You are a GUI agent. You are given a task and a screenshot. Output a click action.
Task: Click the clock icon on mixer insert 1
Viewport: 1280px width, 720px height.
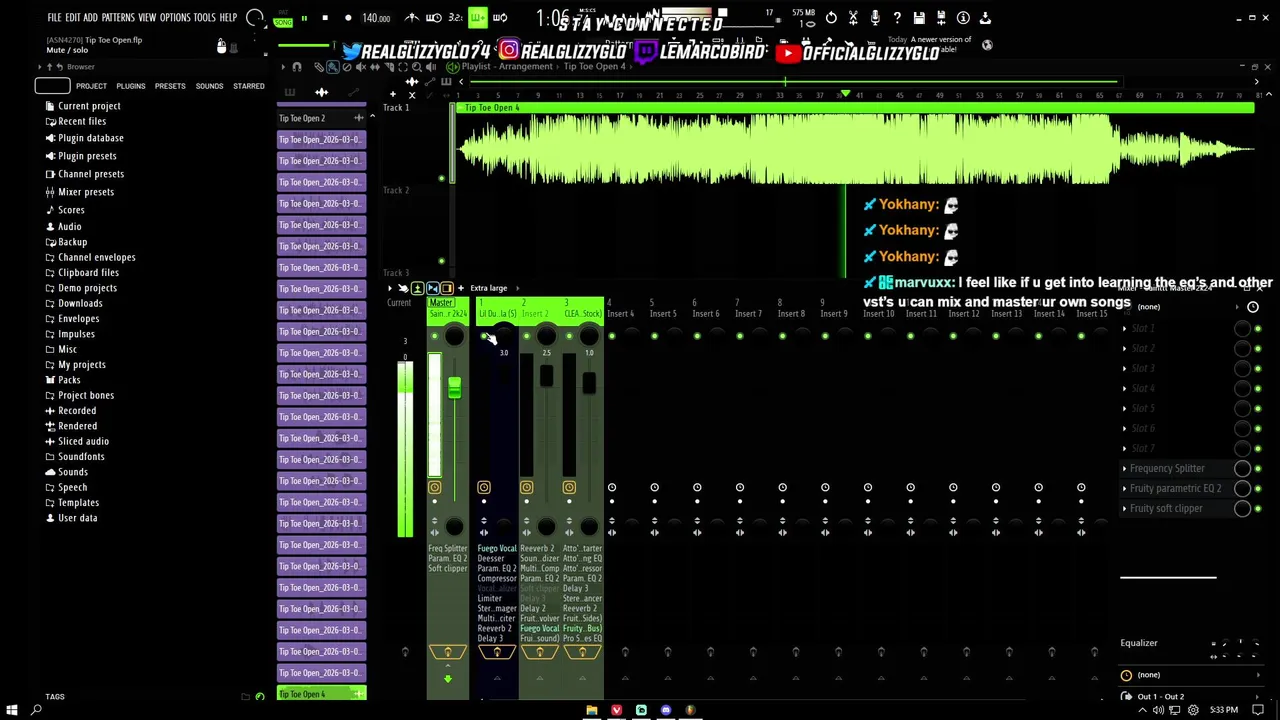[x=484, y=488]
